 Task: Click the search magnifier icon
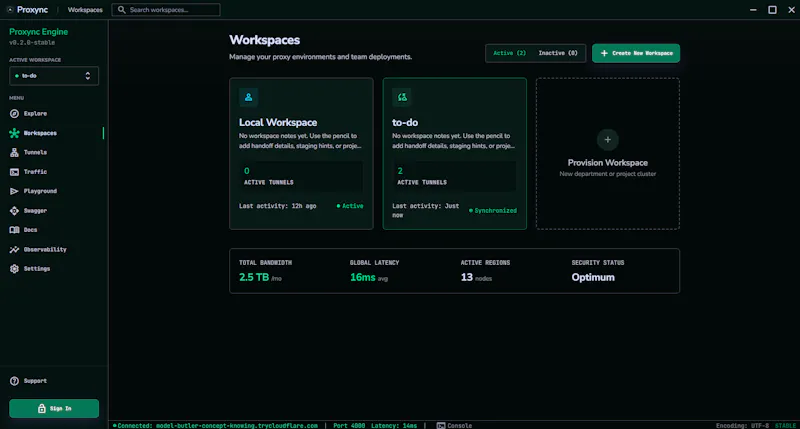pyautogui.click(x=121, y=10)
